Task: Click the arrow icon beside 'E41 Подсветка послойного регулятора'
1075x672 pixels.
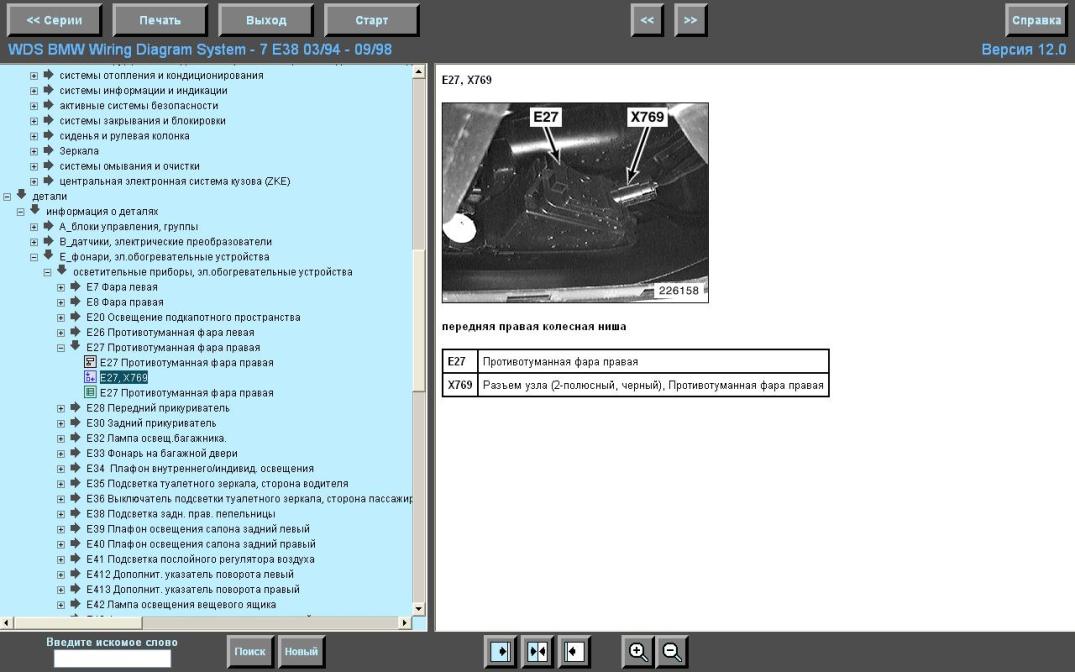Action: pos(75,559)
